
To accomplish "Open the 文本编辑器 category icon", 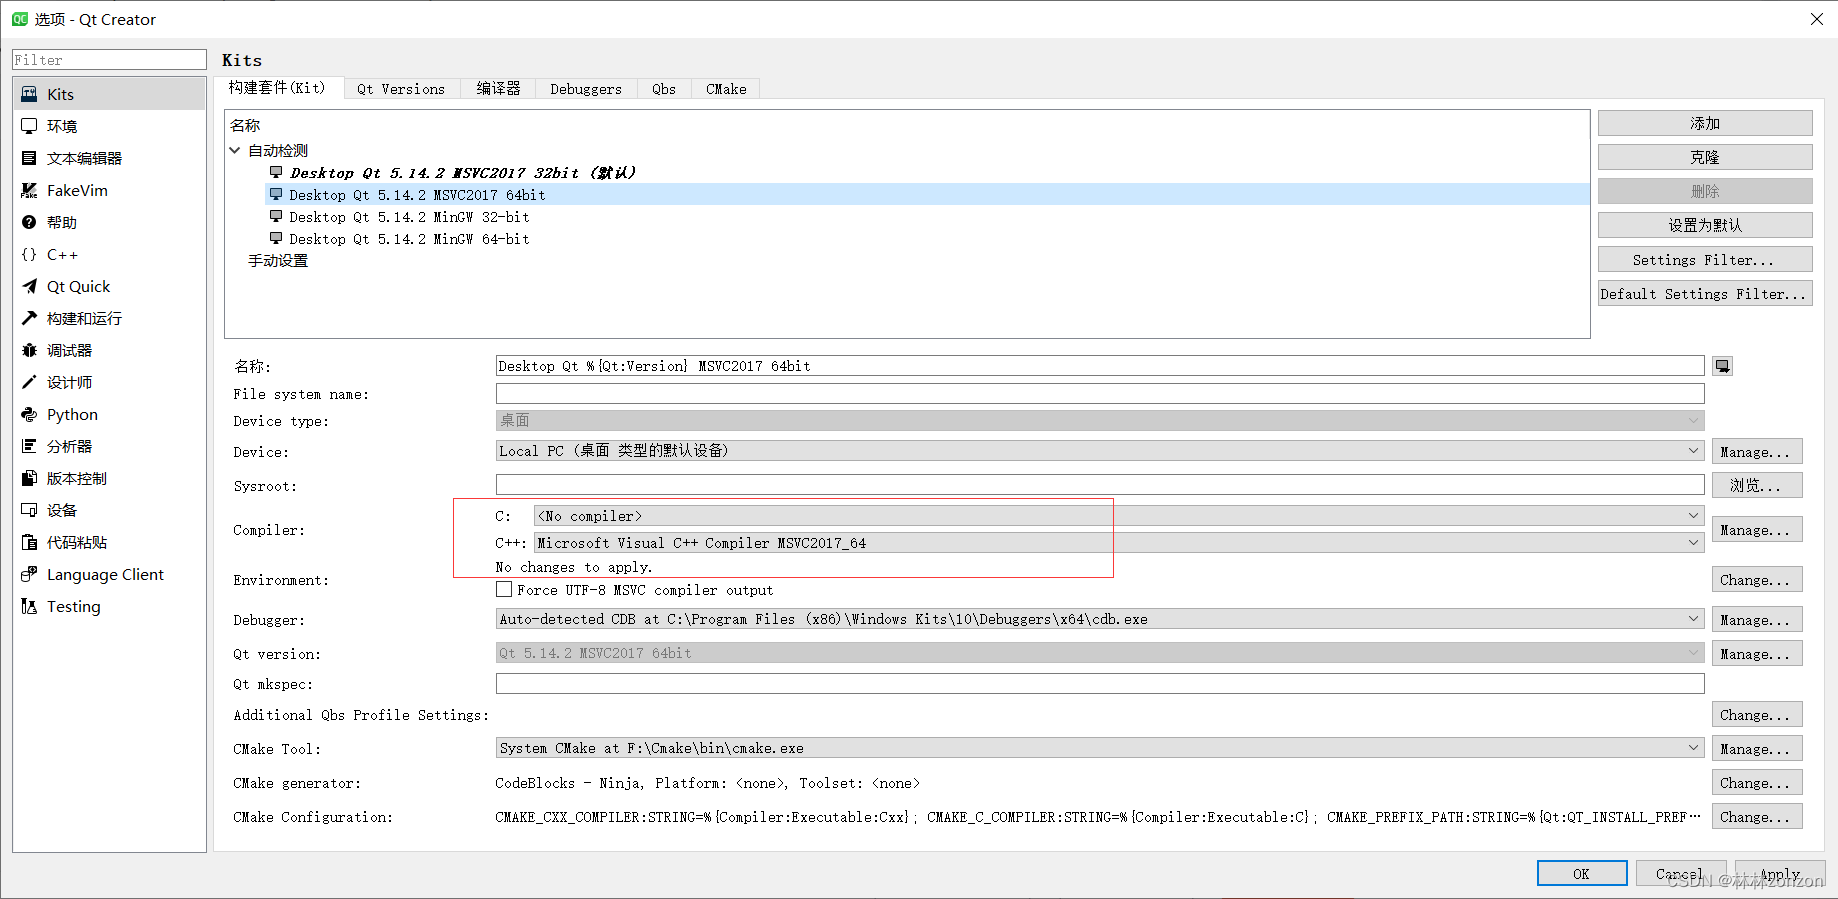I will (29, 158).
